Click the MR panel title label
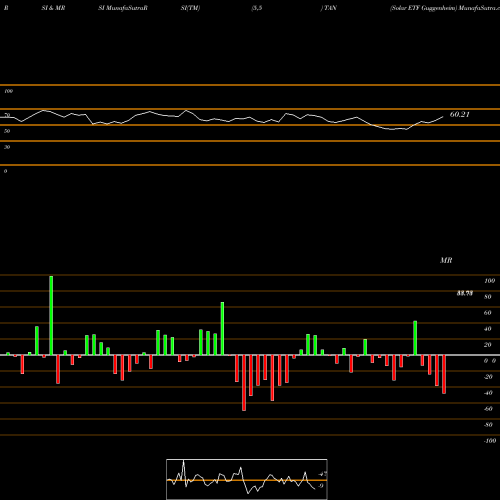 click(446, 260)
